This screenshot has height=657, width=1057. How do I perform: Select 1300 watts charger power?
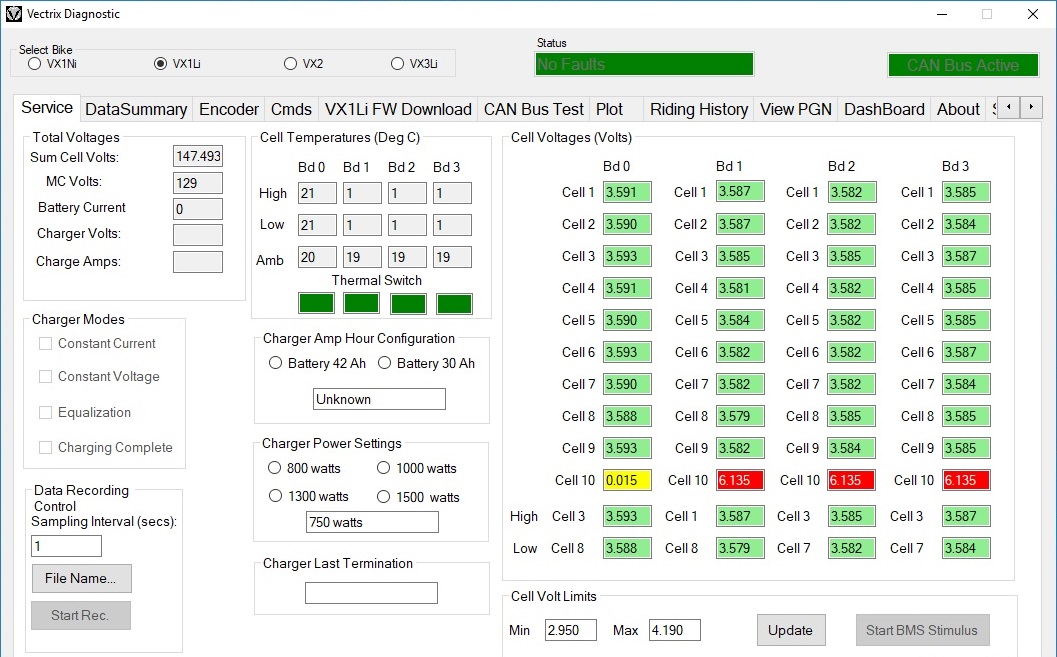click(x=275, y=496)
